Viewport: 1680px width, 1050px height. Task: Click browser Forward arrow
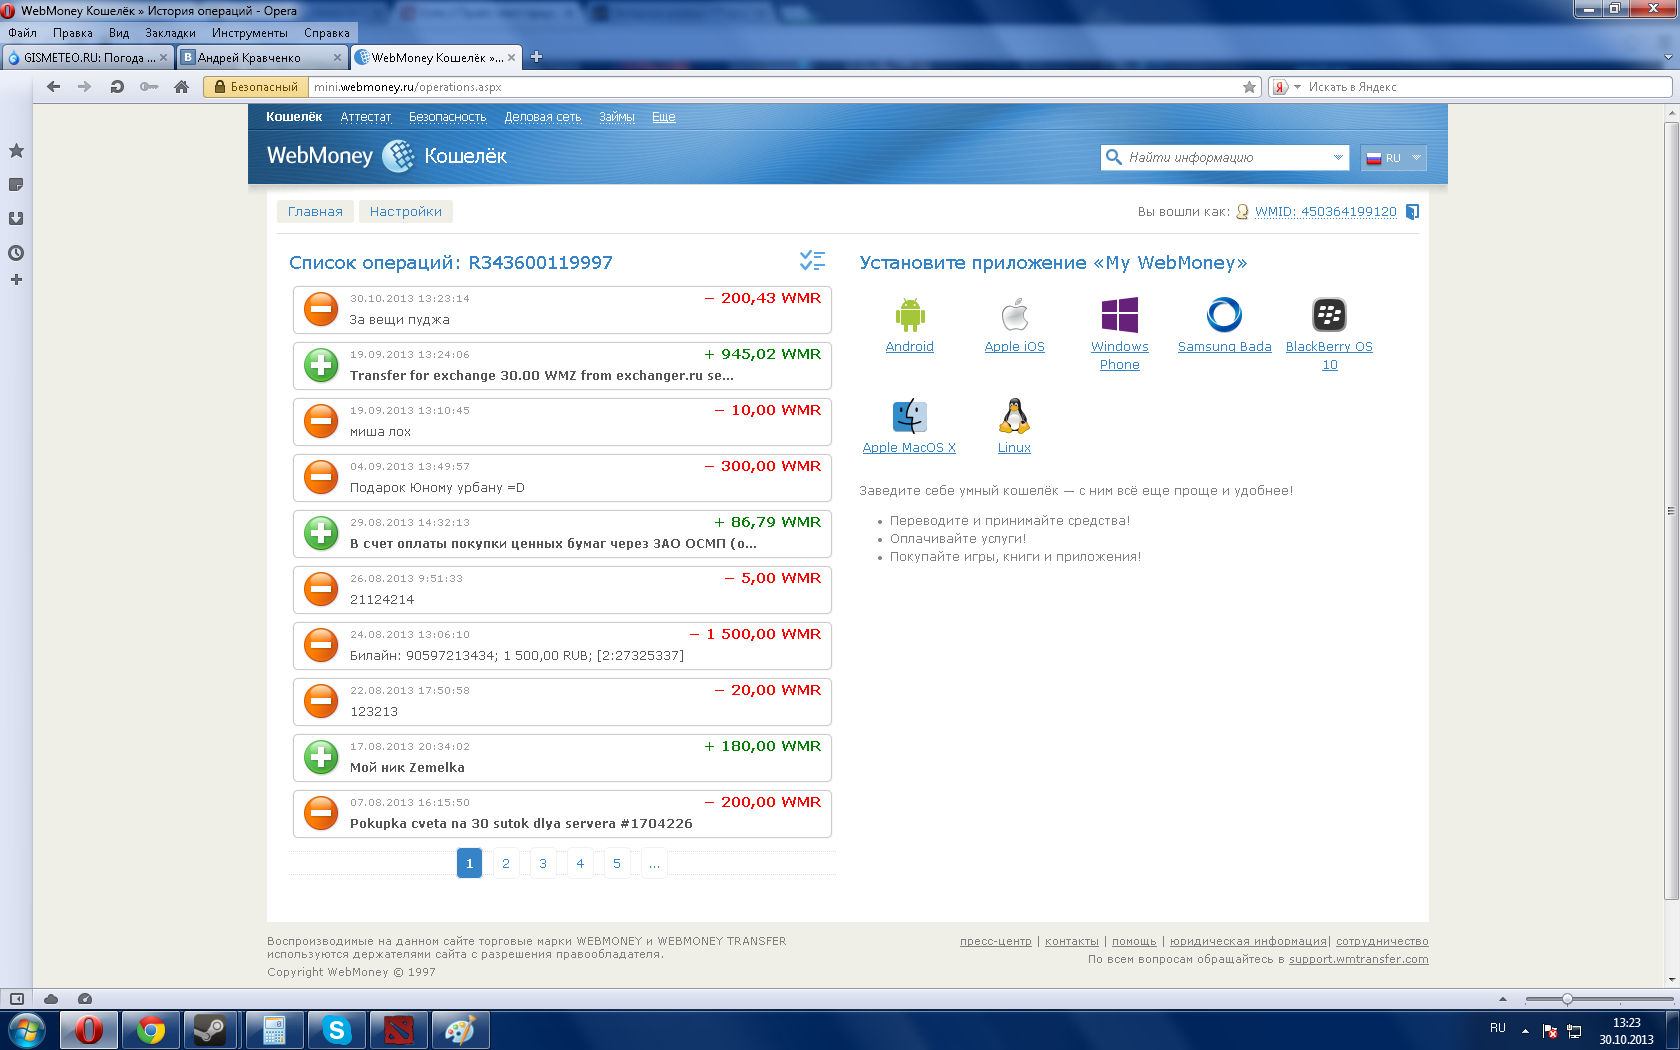85,87
